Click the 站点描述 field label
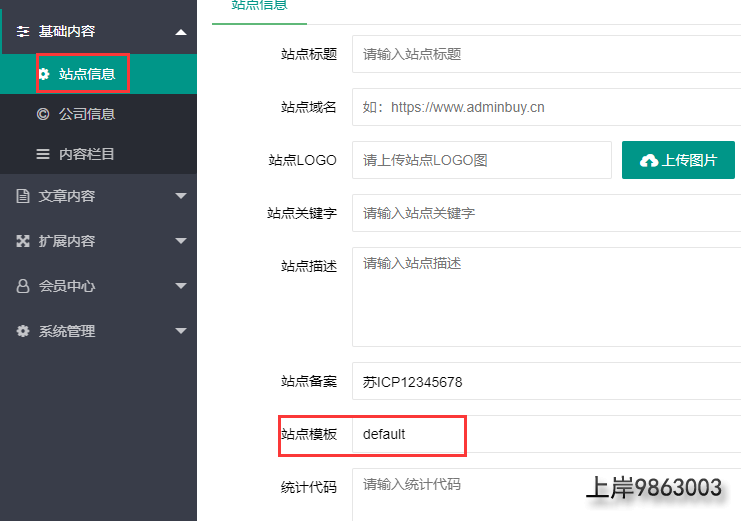 click(309, 266)
